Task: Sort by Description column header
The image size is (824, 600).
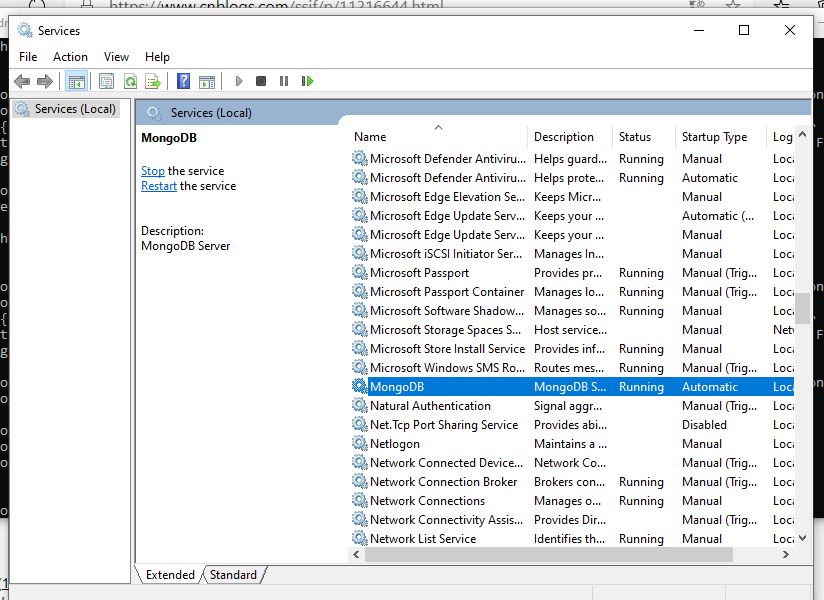Action: click(570, 137)
